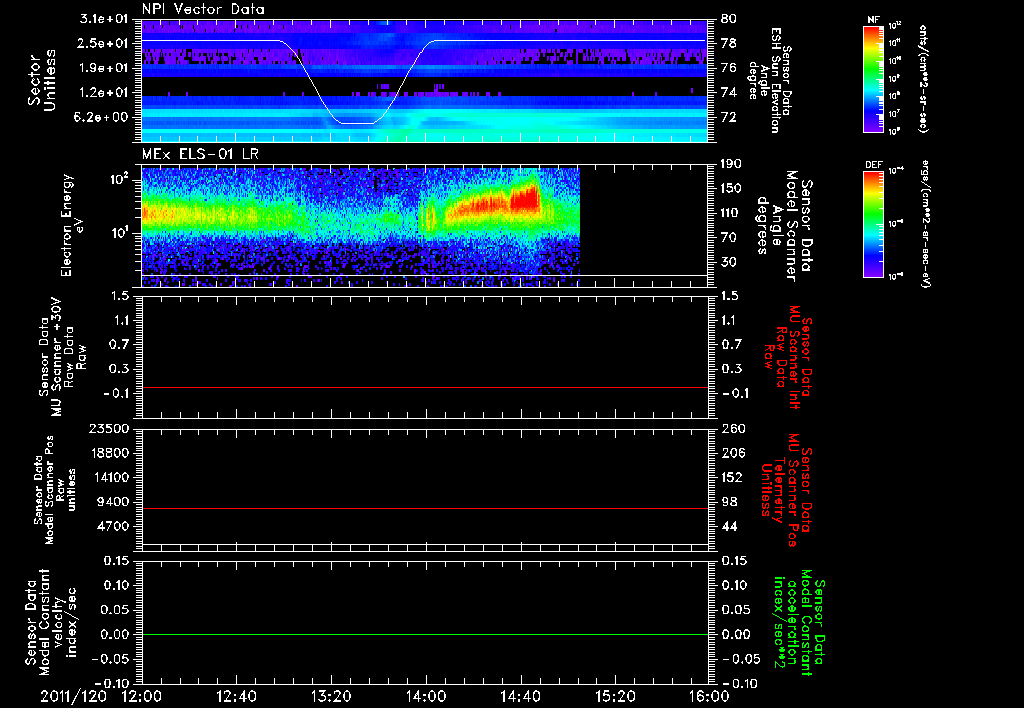Click the '3.1e+01' sector tick label
The height and width of the screenshot is (708, 1024).
(104, 19)
